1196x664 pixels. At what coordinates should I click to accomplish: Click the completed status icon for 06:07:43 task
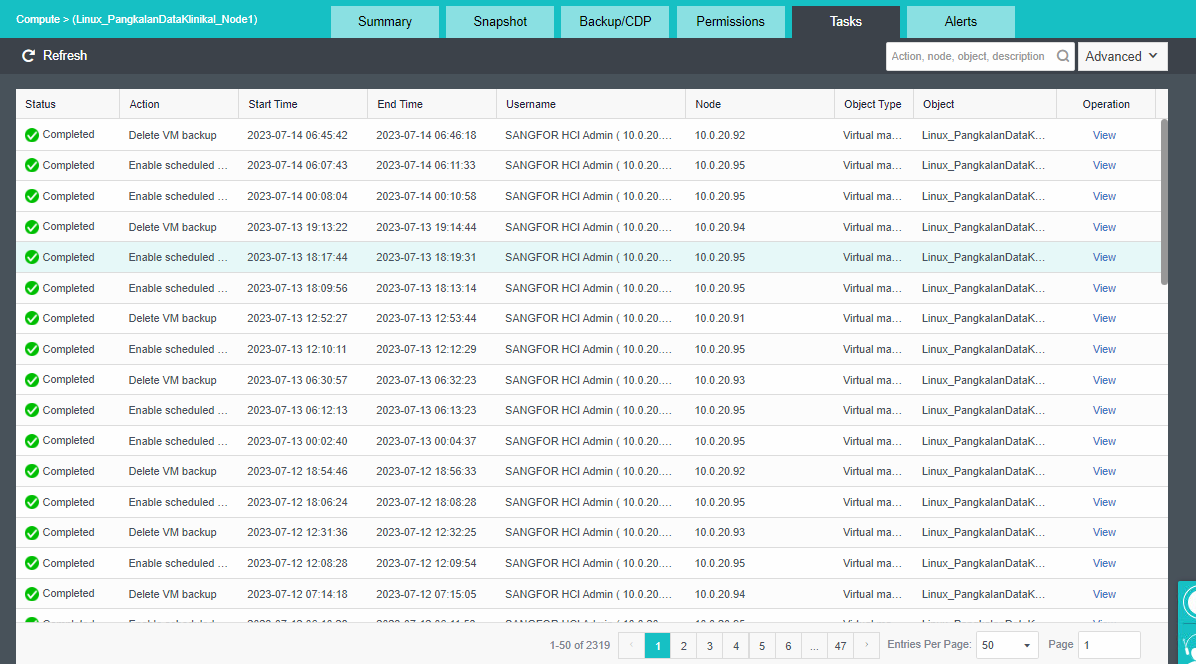pyautogui.click(x=32, y=166)
